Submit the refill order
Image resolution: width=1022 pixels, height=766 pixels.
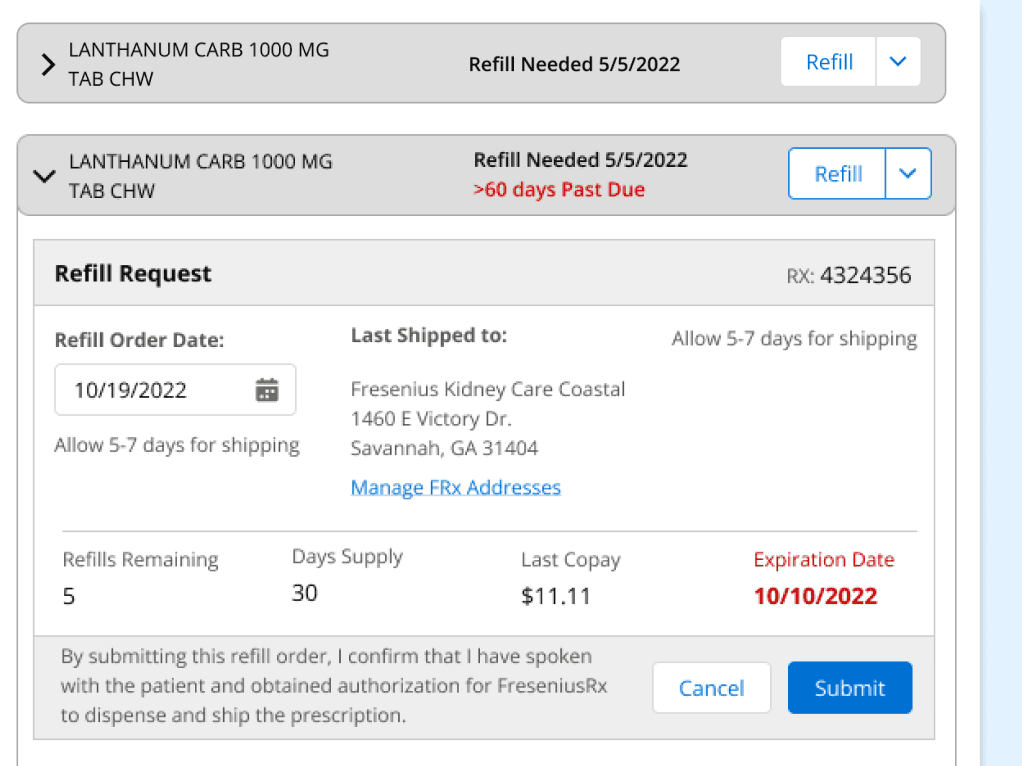pyautogui.click(x=849, y=688)
